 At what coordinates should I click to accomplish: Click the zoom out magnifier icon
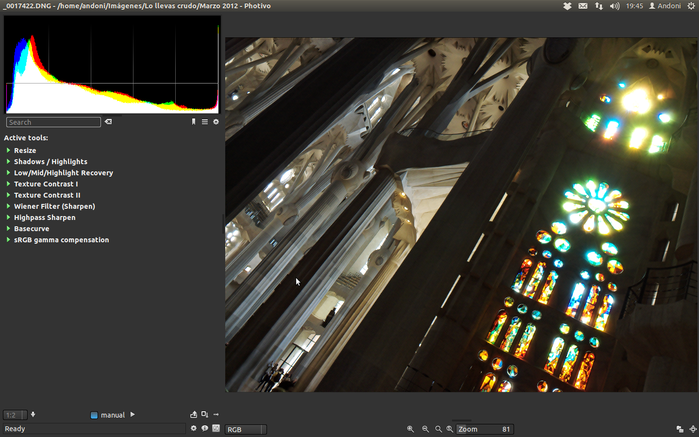click(425, 429)
